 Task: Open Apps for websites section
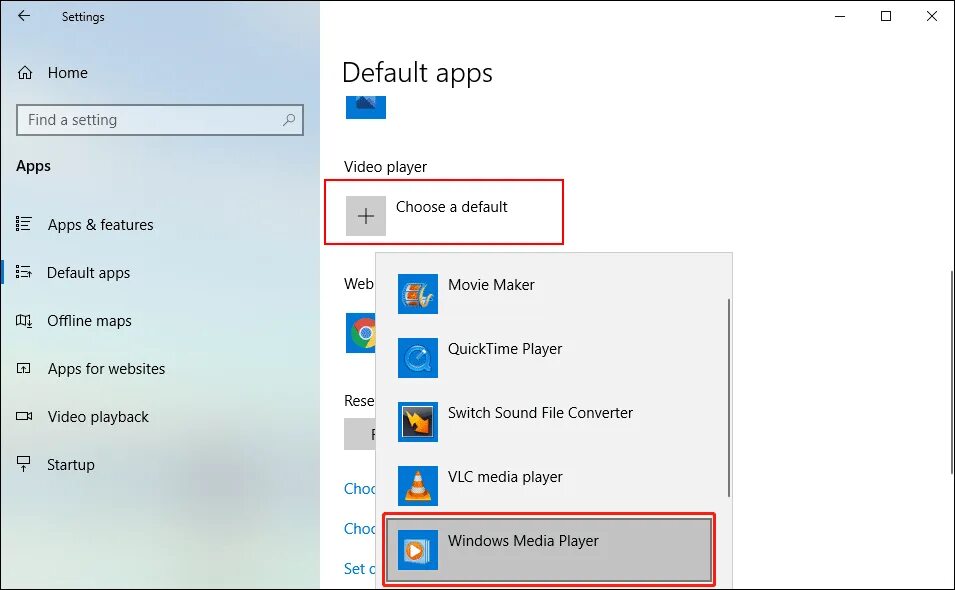[x=106, y=368]
